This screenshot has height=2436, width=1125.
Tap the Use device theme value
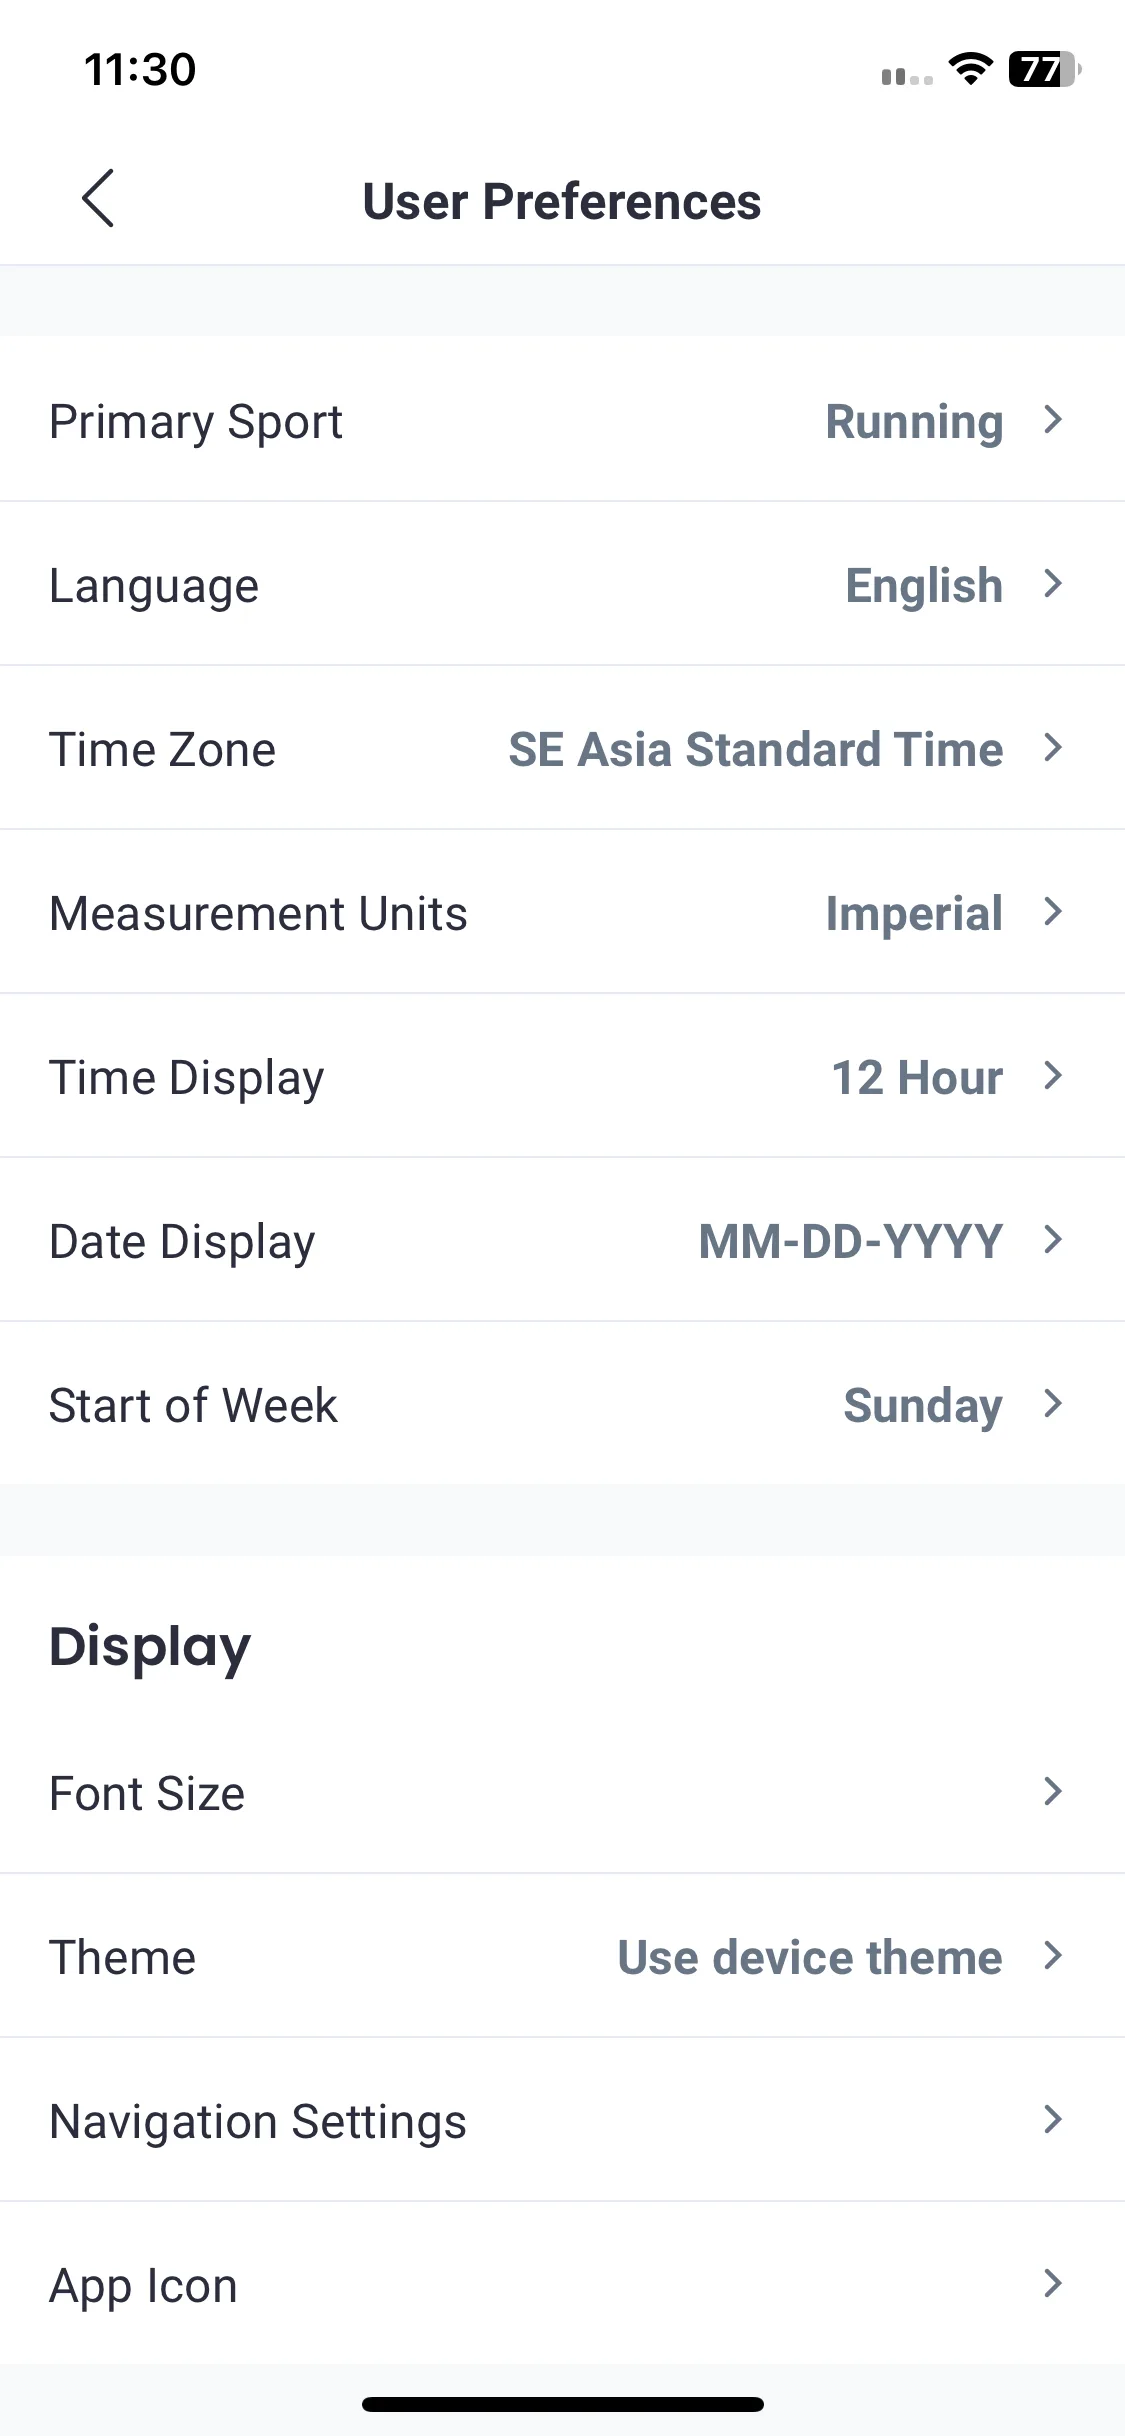[x=809, y=1957]
